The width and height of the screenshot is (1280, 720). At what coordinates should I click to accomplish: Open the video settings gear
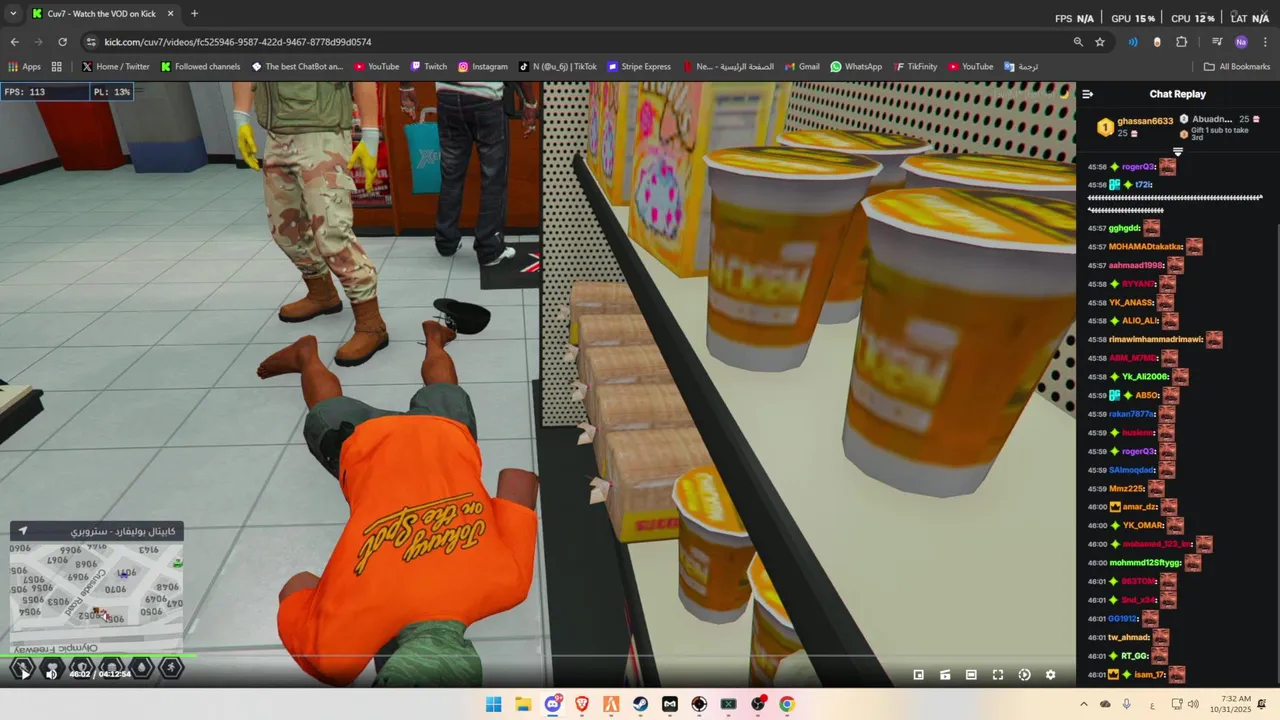pyautogui.click(x=1050, y=675)
